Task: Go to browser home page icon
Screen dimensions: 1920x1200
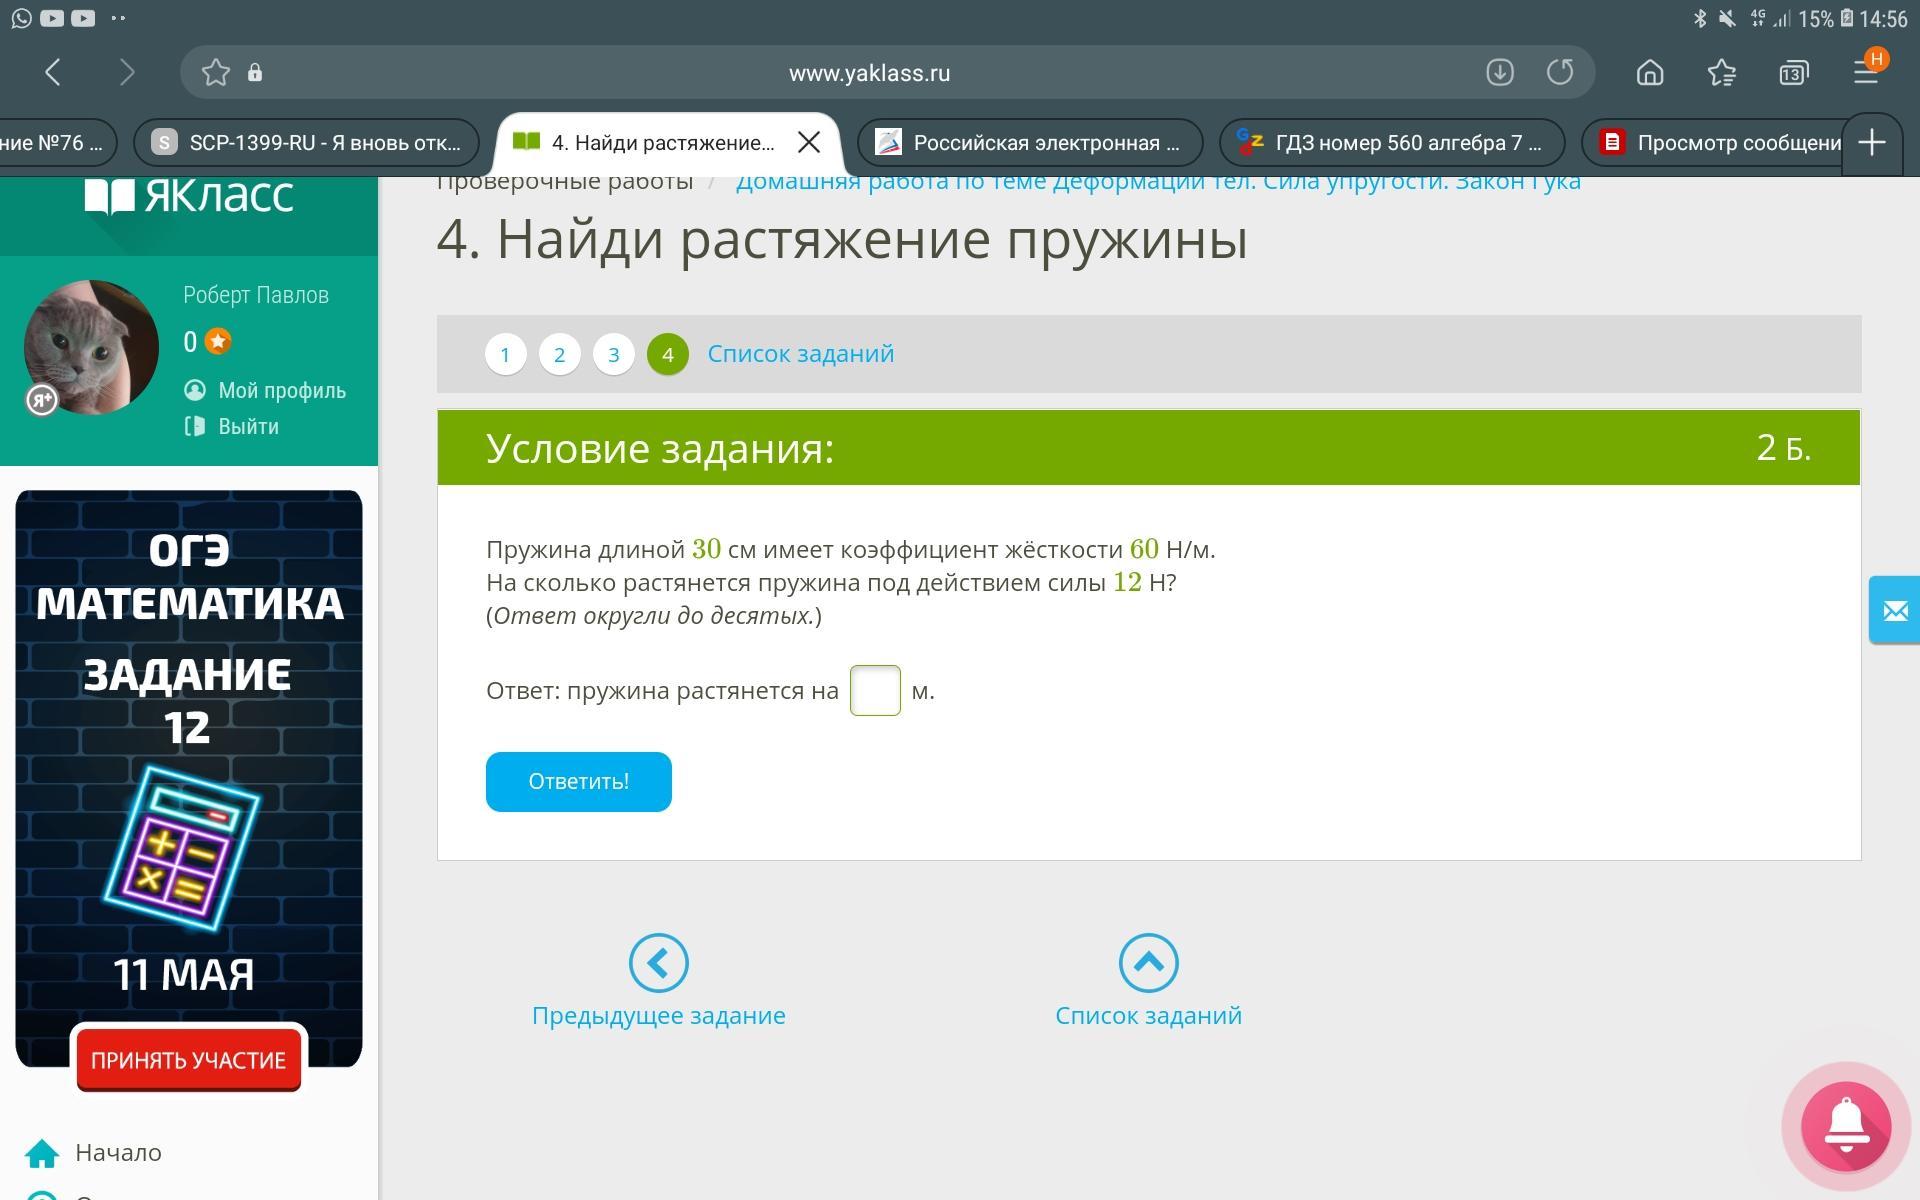Action: 1650,72
